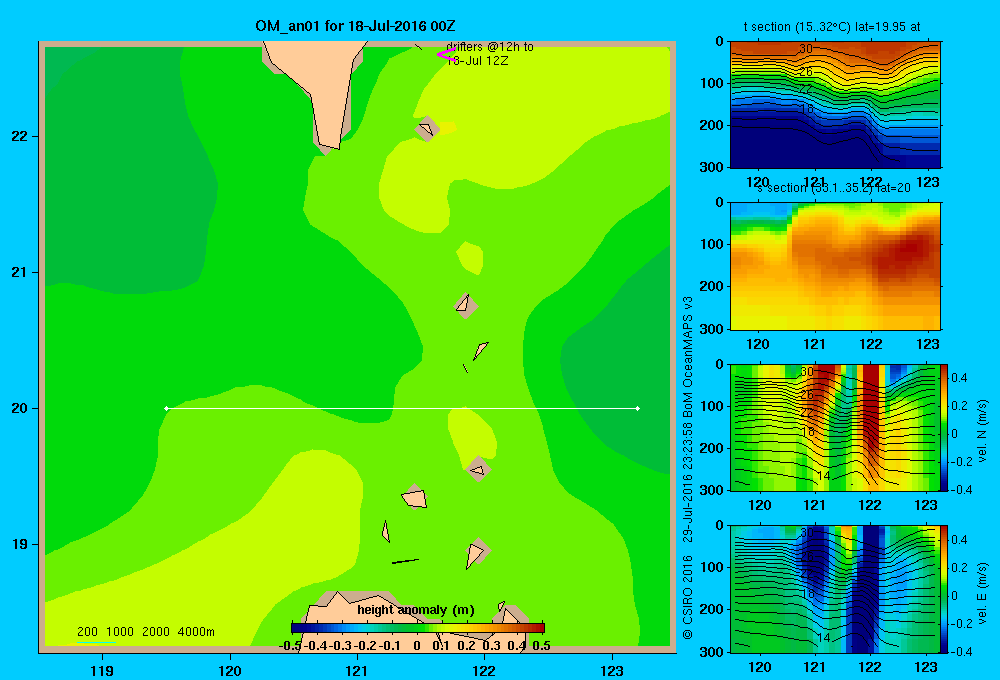The image size is (1000, 680).
Task: Open the t section temperature panel
Action: (835, 105)
